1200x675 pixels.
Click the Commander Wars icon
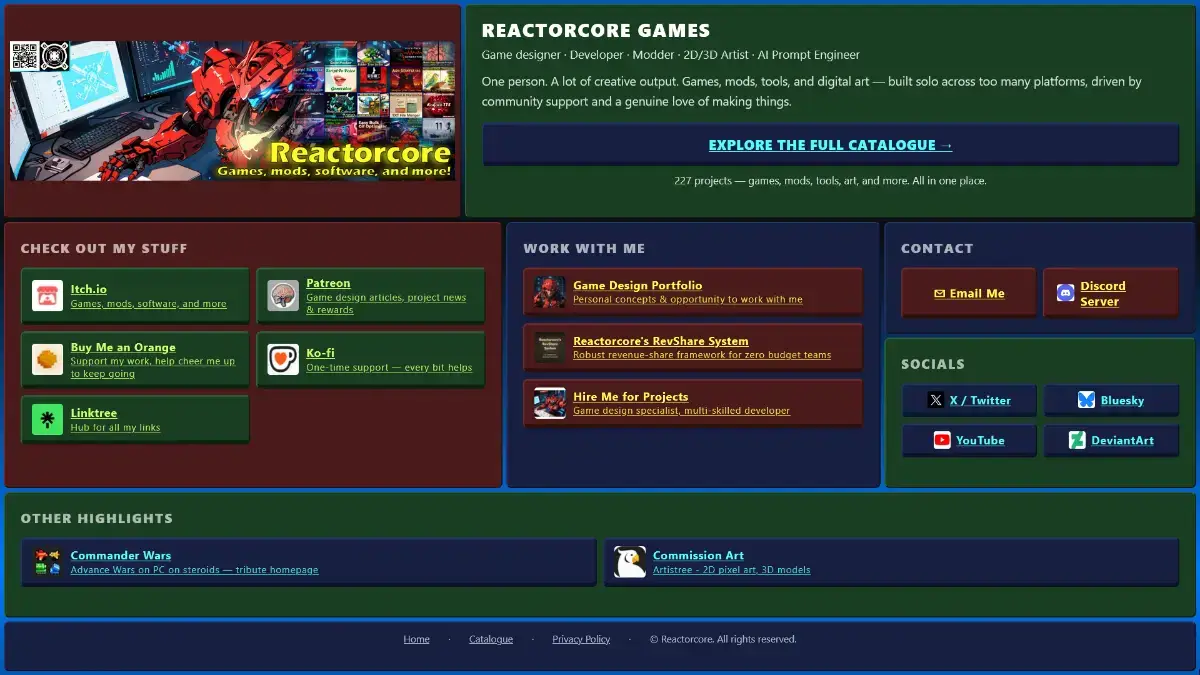coord(47,562)
